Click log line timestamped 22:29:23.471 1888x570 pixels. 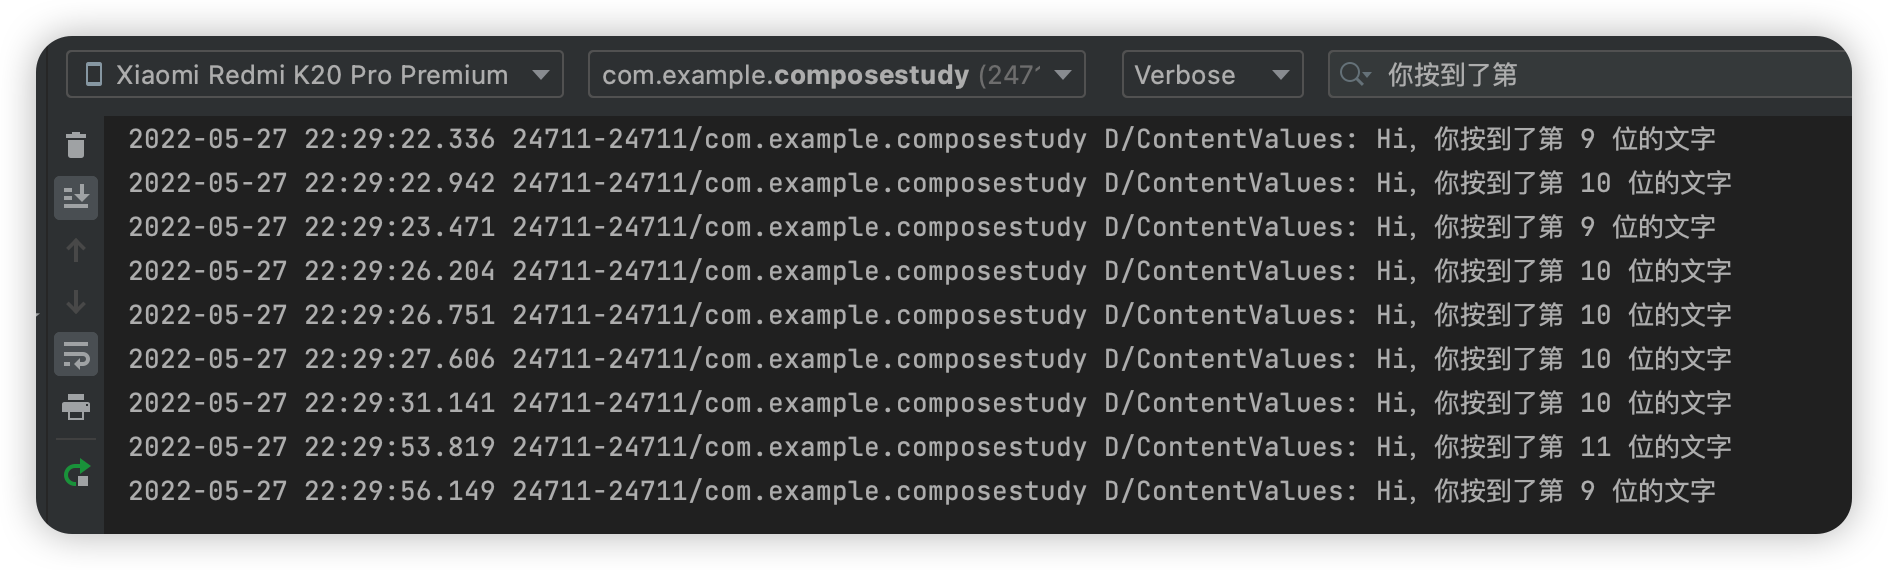tap(921, 227)
